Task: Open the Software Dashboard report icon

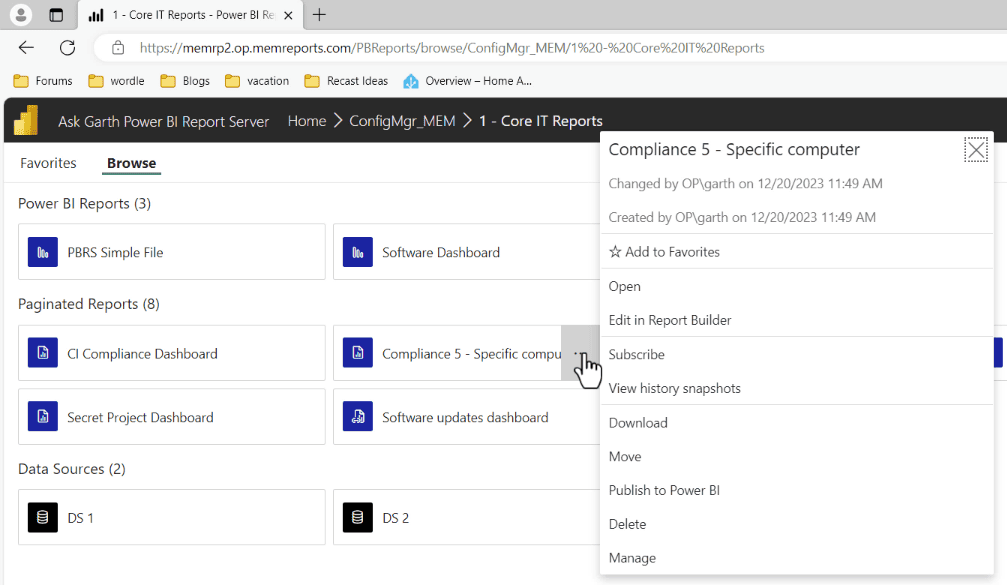Action: (x=358, y=252)
